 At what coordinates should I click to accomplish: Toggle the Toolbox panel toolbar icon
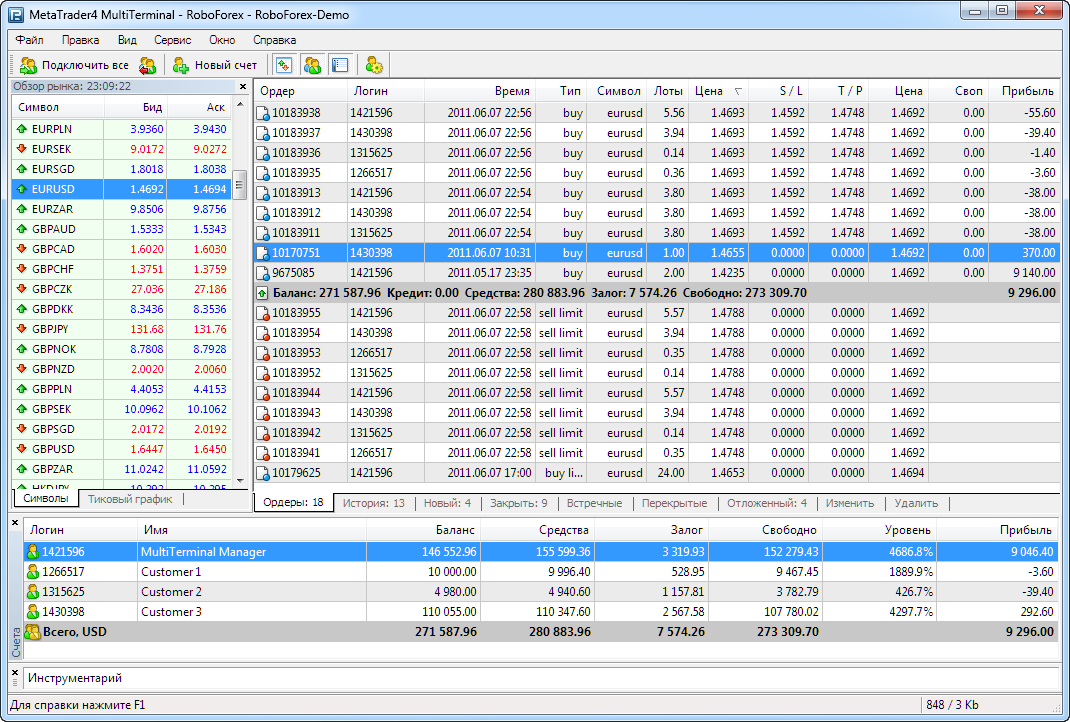340,66
